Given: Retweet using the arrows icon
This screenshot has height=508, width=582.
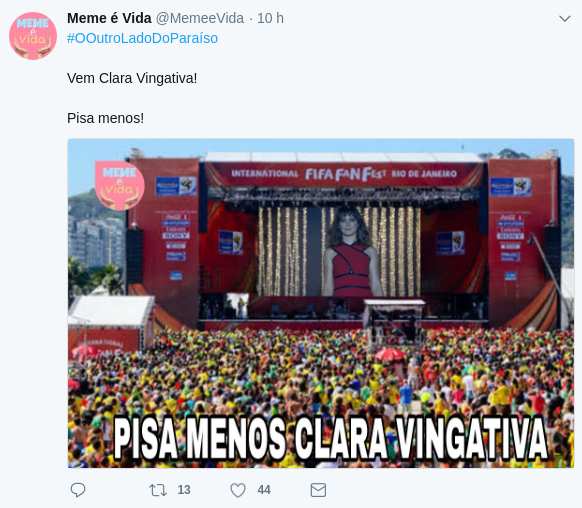Looking at the screenshot, I should (x=158, y=490).
